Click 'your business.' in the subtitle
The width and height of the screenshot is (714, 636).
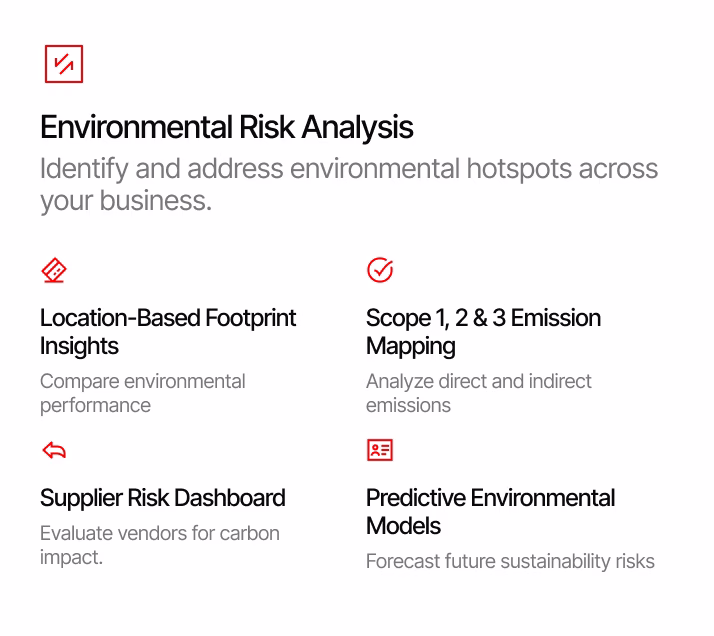(x=126, y=201)
